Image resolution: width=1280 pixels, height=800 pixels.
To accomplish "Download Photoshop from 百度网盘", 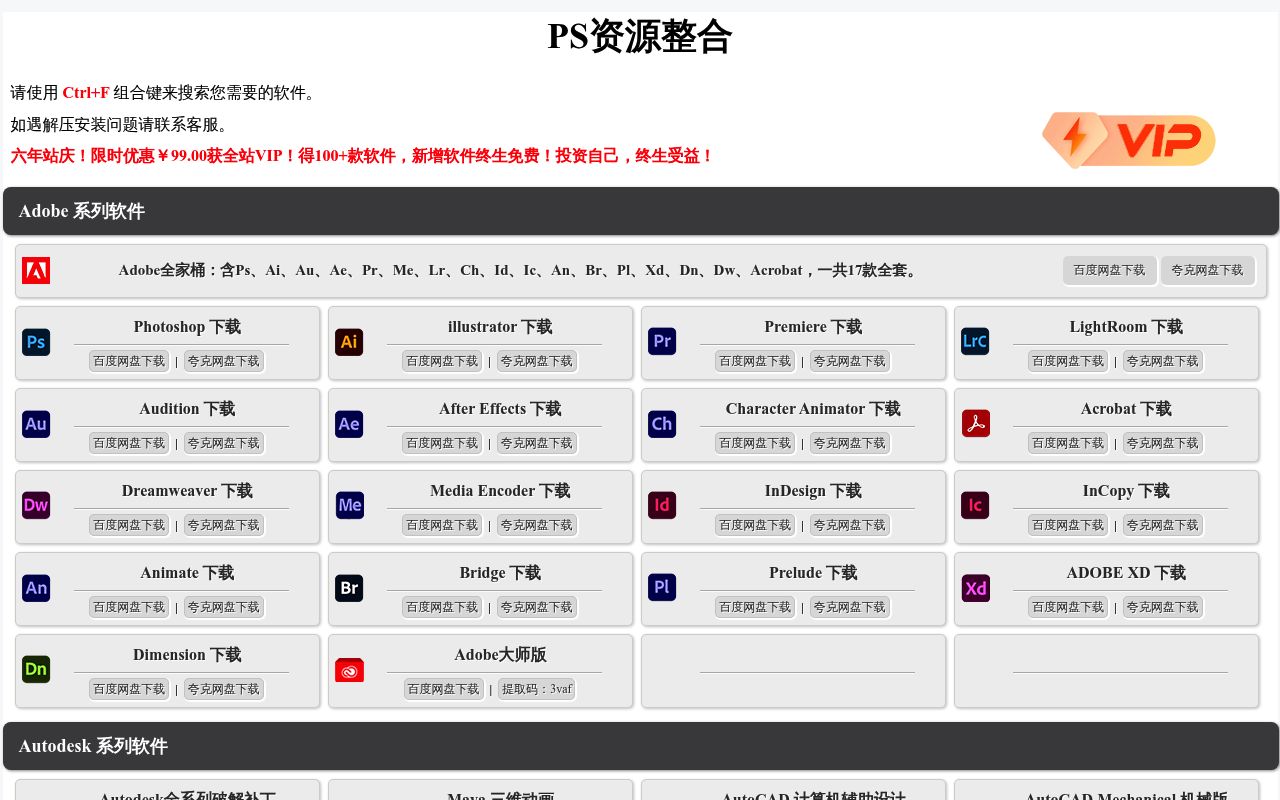I will coord(129,361).
